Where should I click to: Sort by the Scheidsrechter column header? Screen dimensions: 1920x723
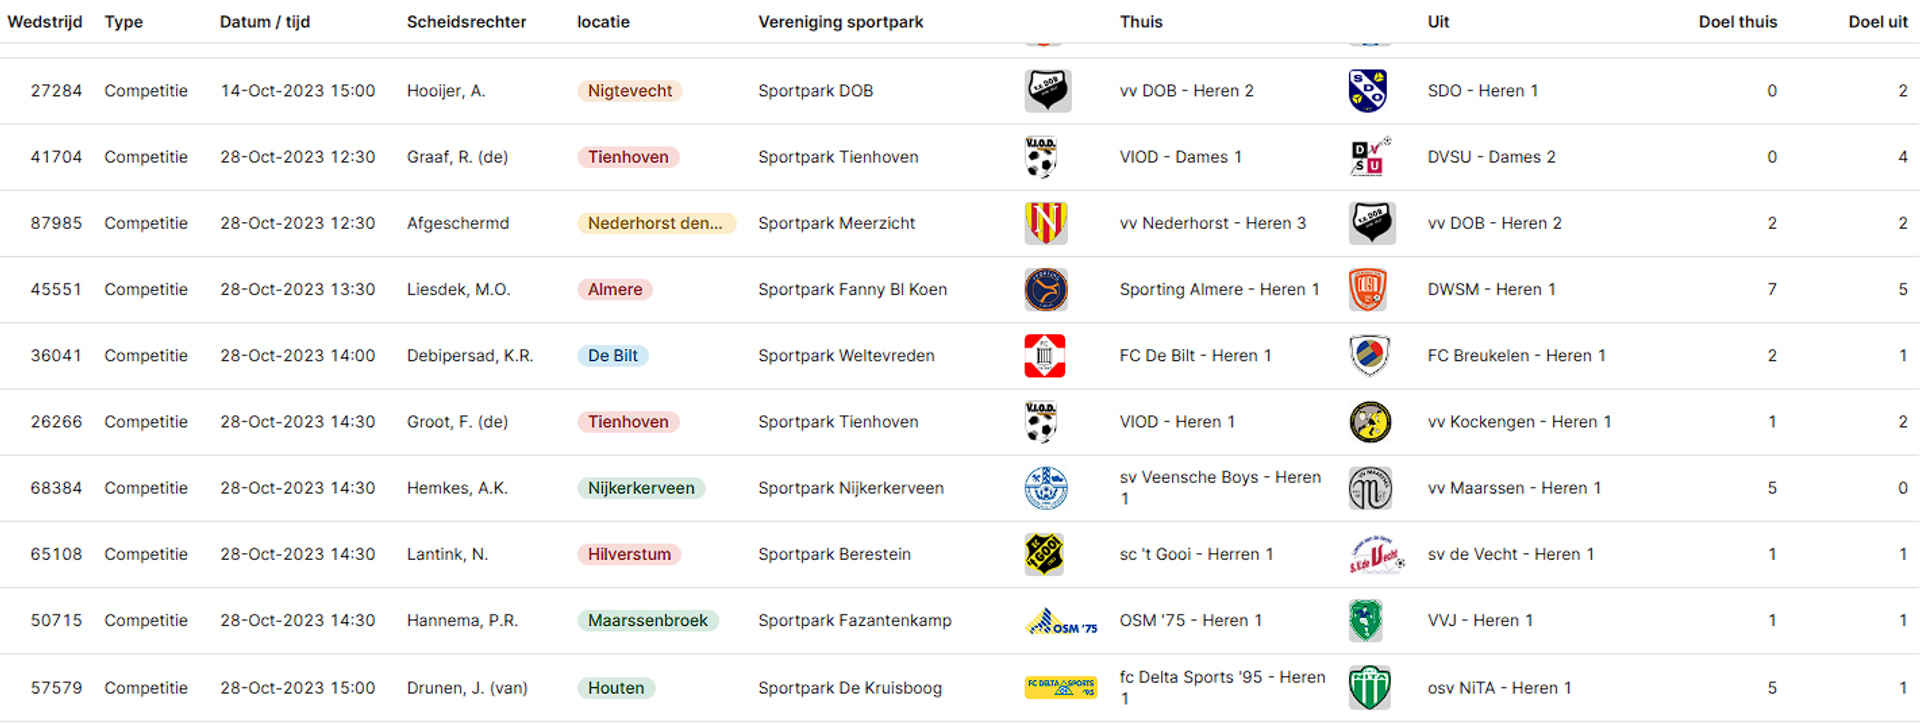(x=466, y=22)
